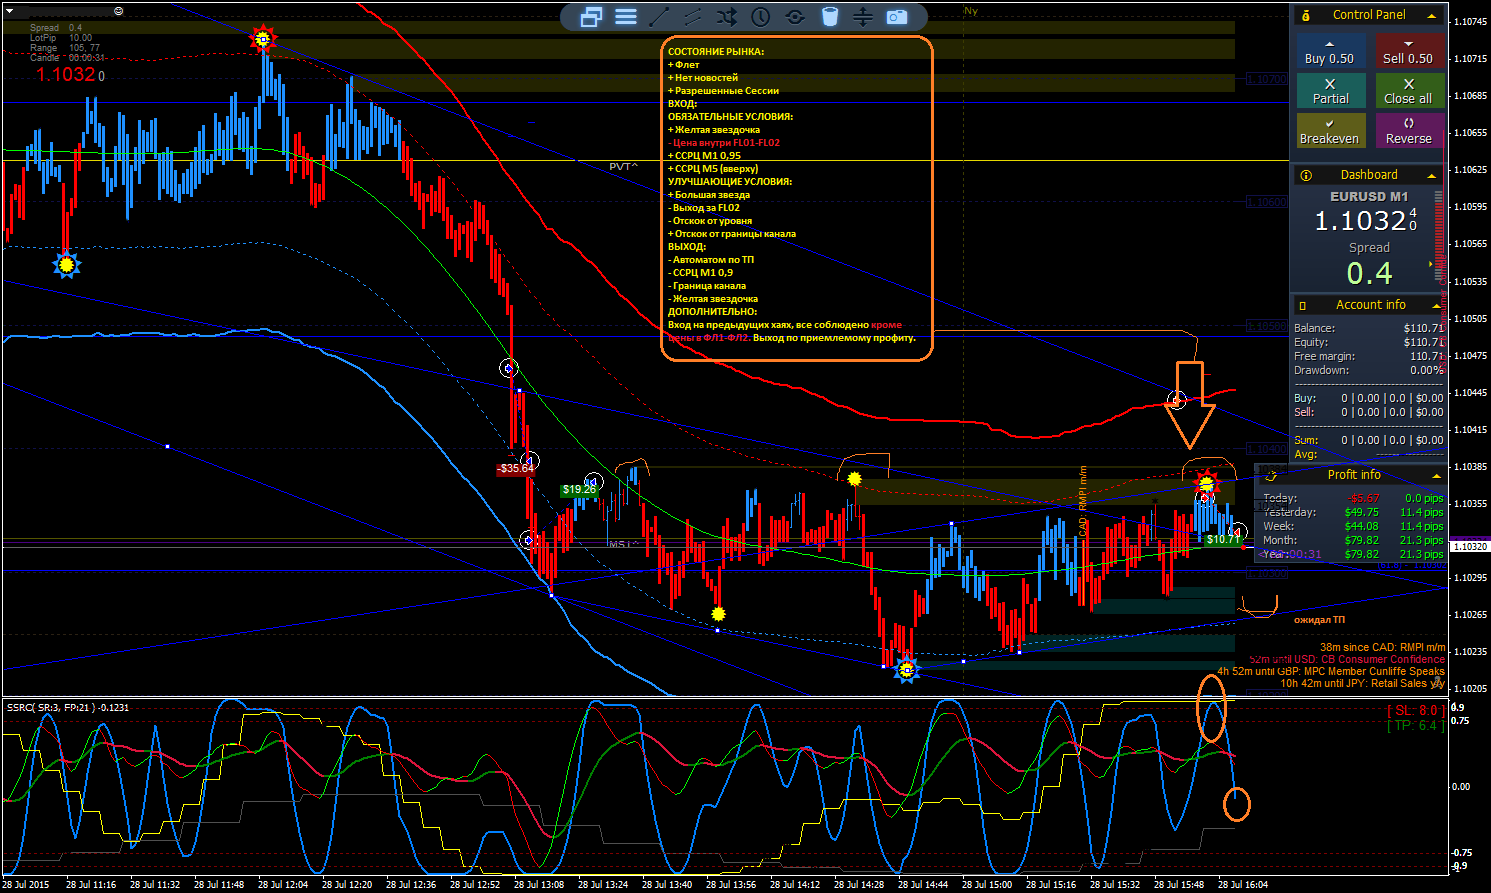Click the yellow star marker near 14:28
Image resolution: width=1491 pixels, height=893 pixels.
click(854, 479)
